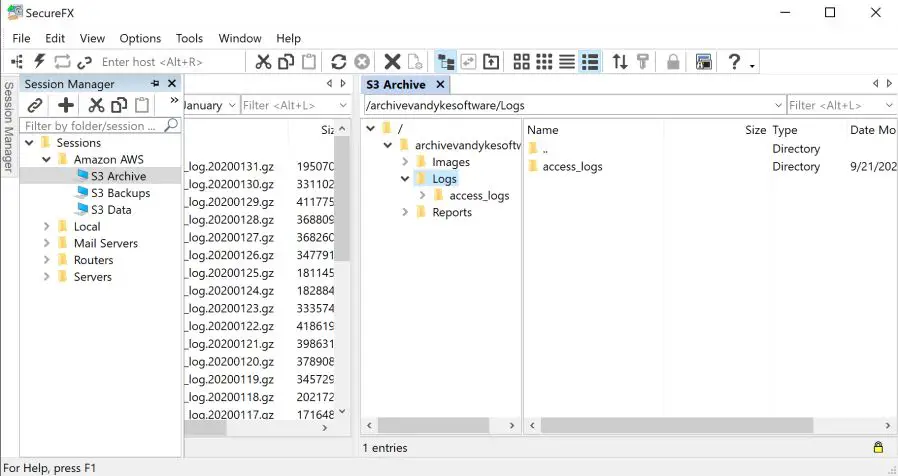Click the Delete X icon in main toolbar

click(392, 61)
